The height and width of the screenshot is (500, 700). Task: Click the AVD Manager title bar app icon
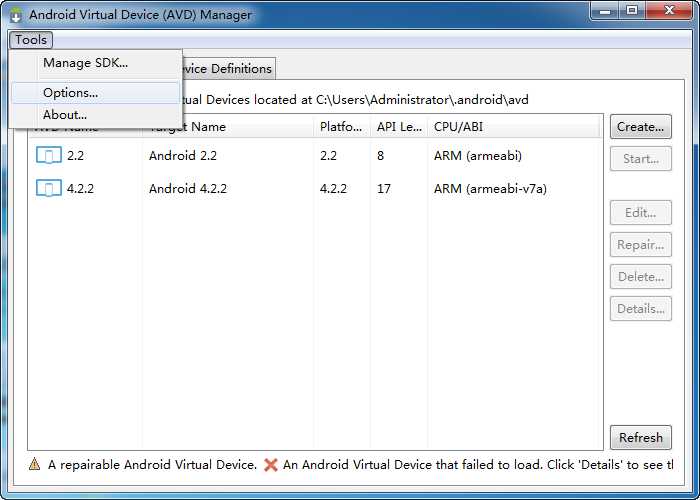[16, 15]
